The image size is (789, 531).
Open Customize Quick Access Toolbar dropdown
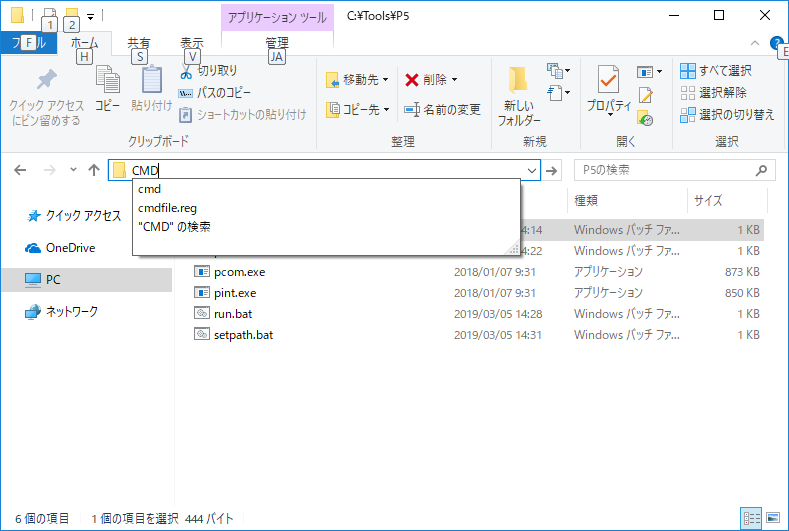(91, 17)
